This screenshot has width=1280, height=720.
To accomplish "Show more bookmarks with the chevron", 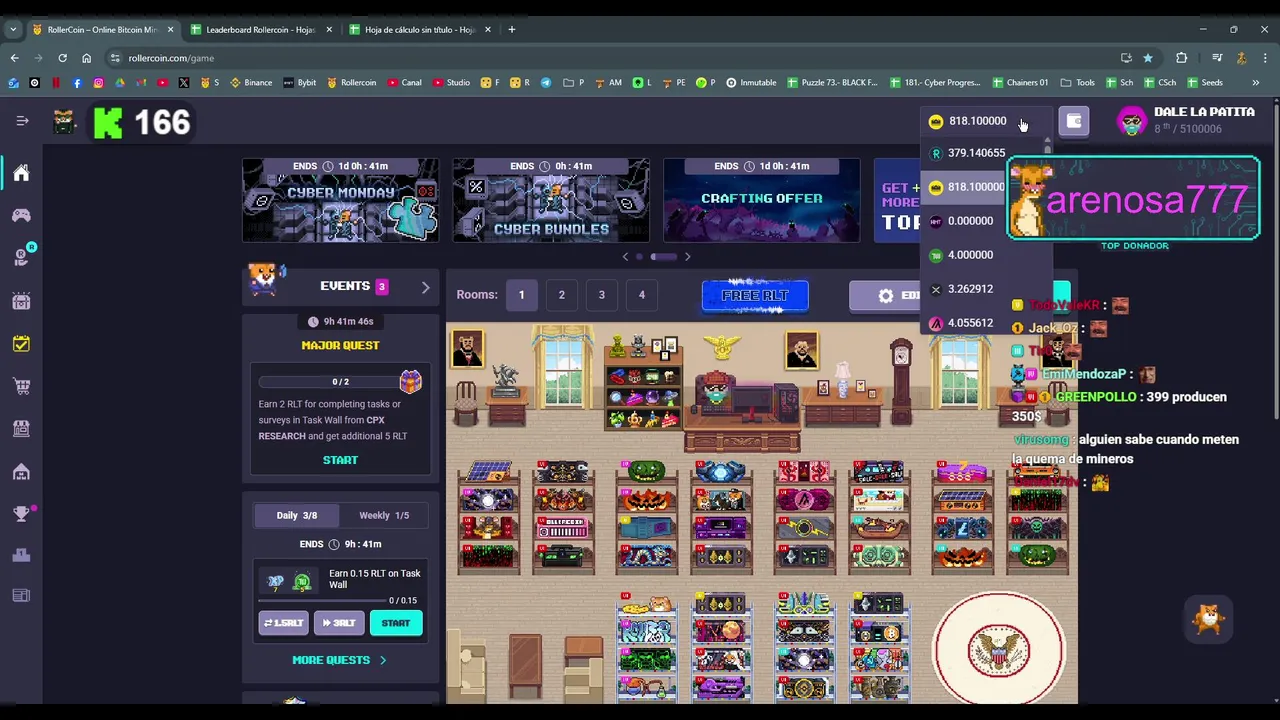I will 1256,82.
